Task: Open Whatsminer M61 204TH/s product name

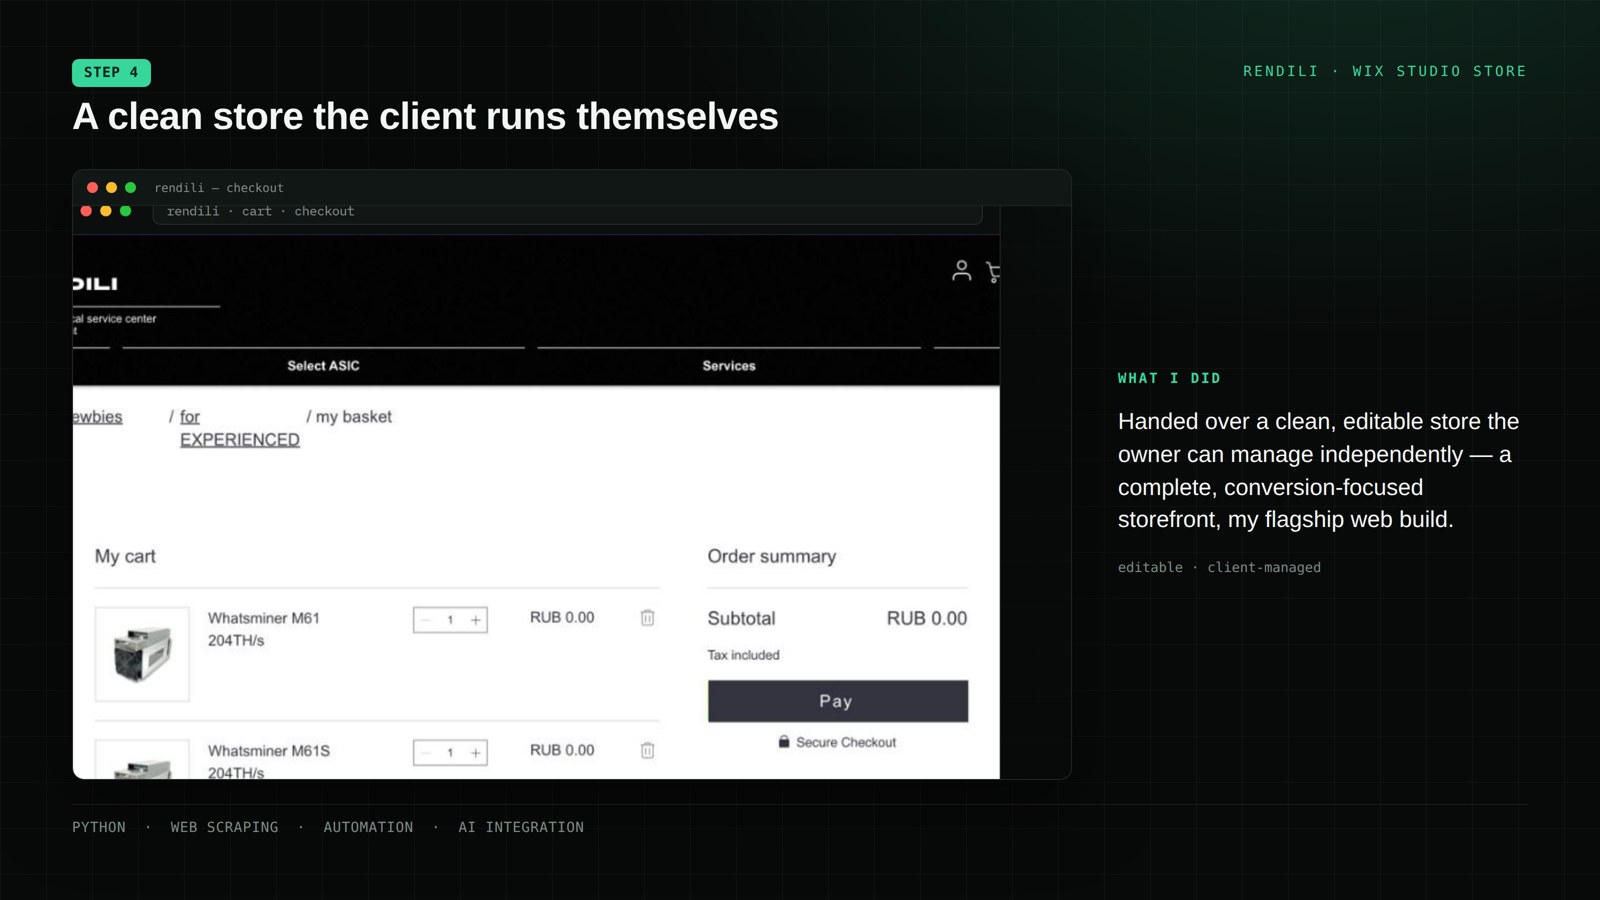Action: click(x=264, y=629)
